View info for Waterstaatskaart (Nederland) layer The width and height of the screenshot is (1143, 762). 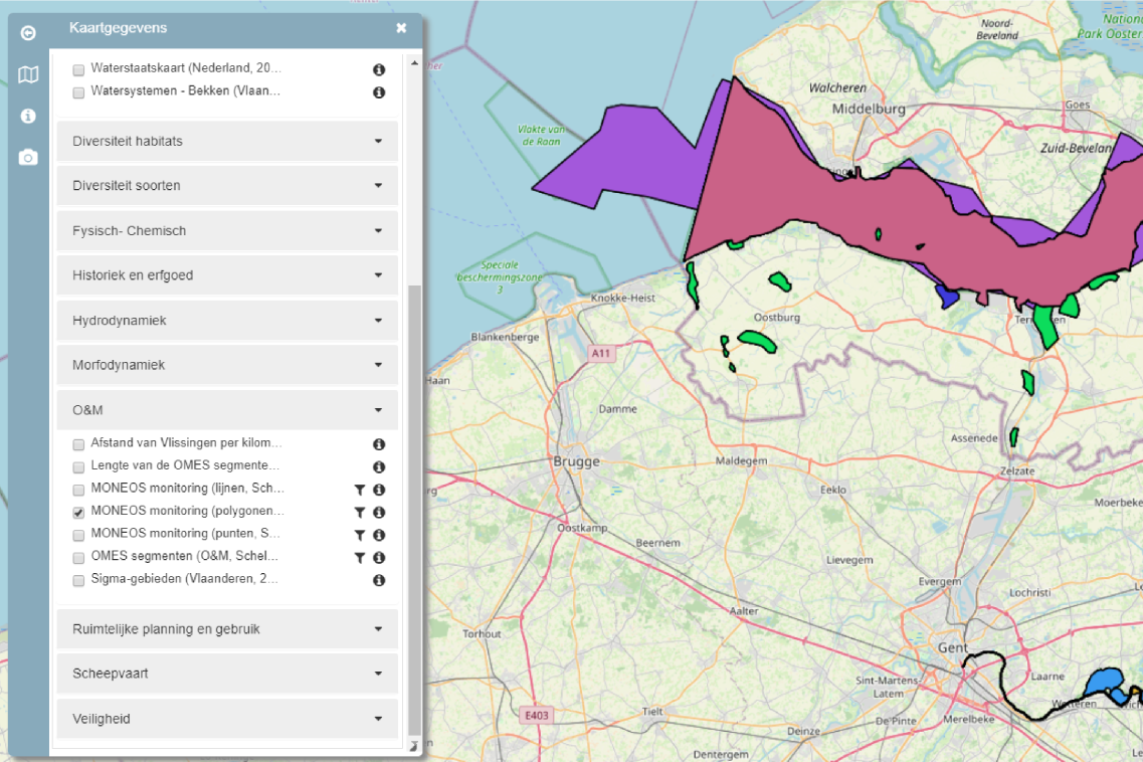[x=378, y=68]
